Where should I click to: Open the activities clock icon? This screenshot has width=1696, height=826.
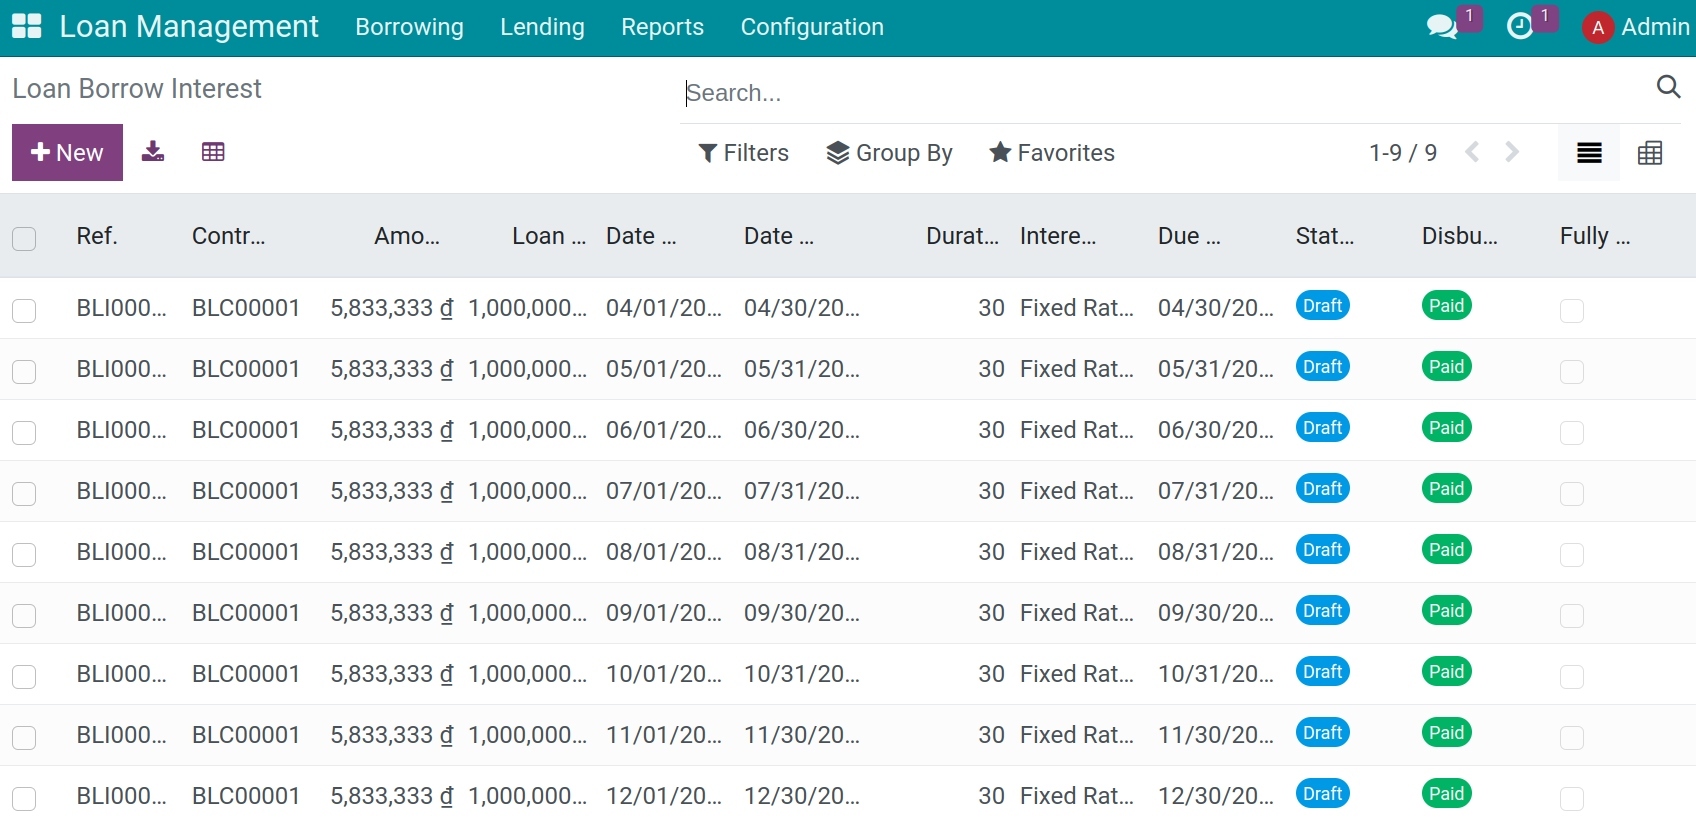tap(1520, 27)
